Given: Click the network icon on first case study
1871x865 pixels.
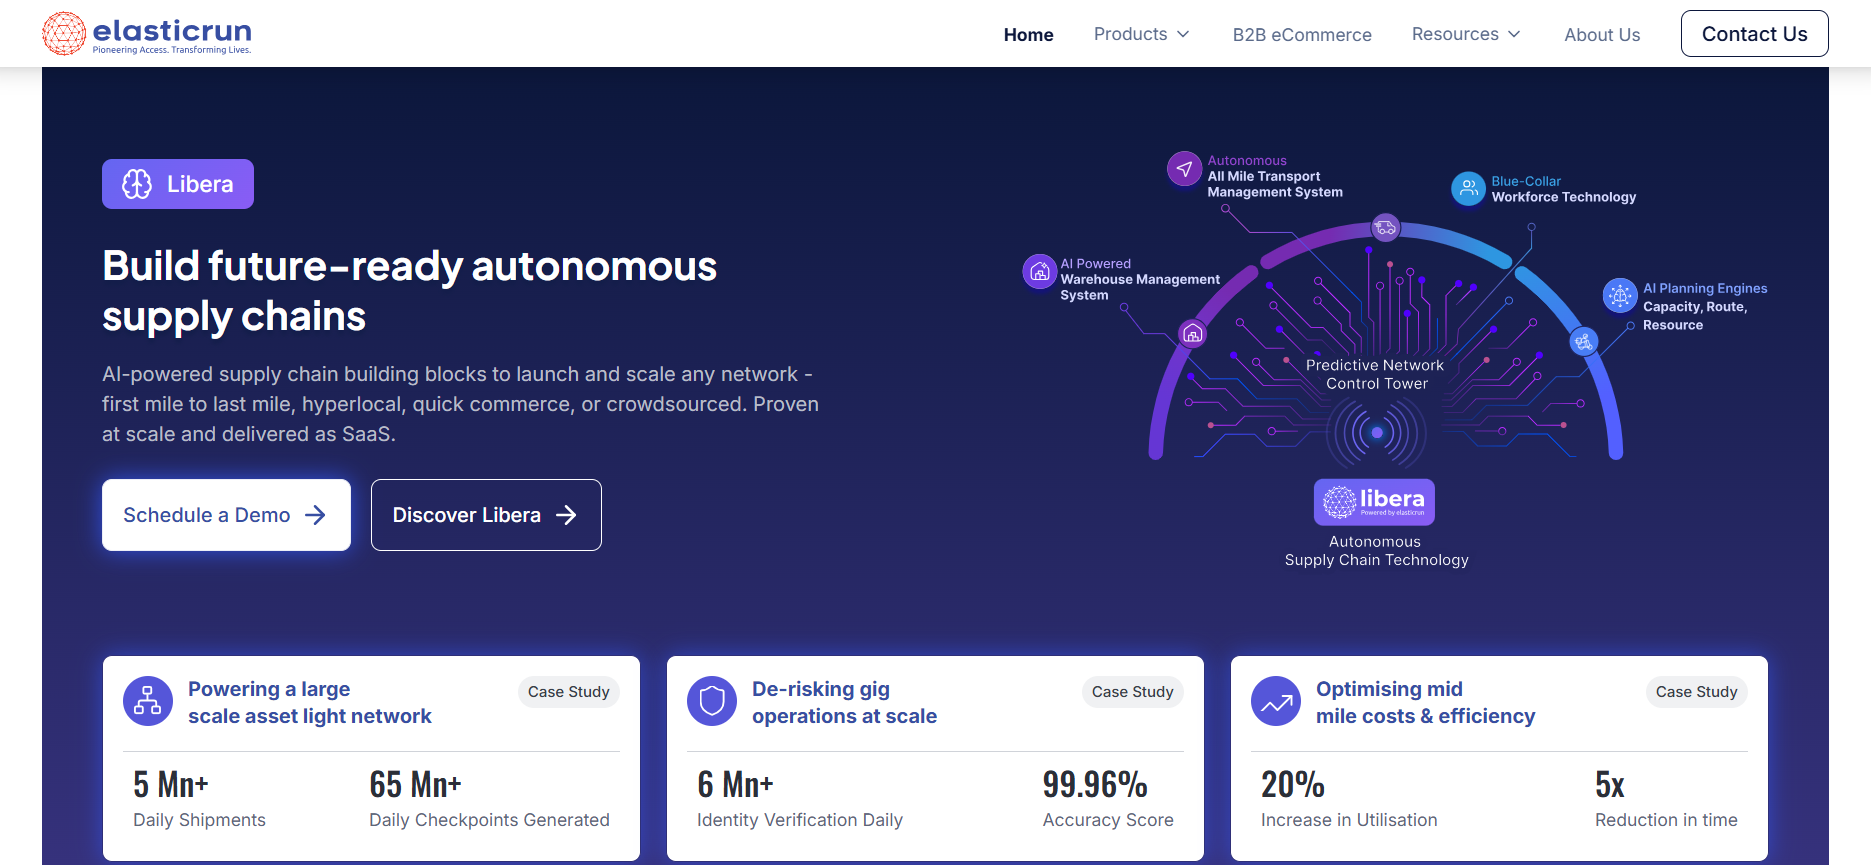Looking at the screenshot, I should 148,701.
